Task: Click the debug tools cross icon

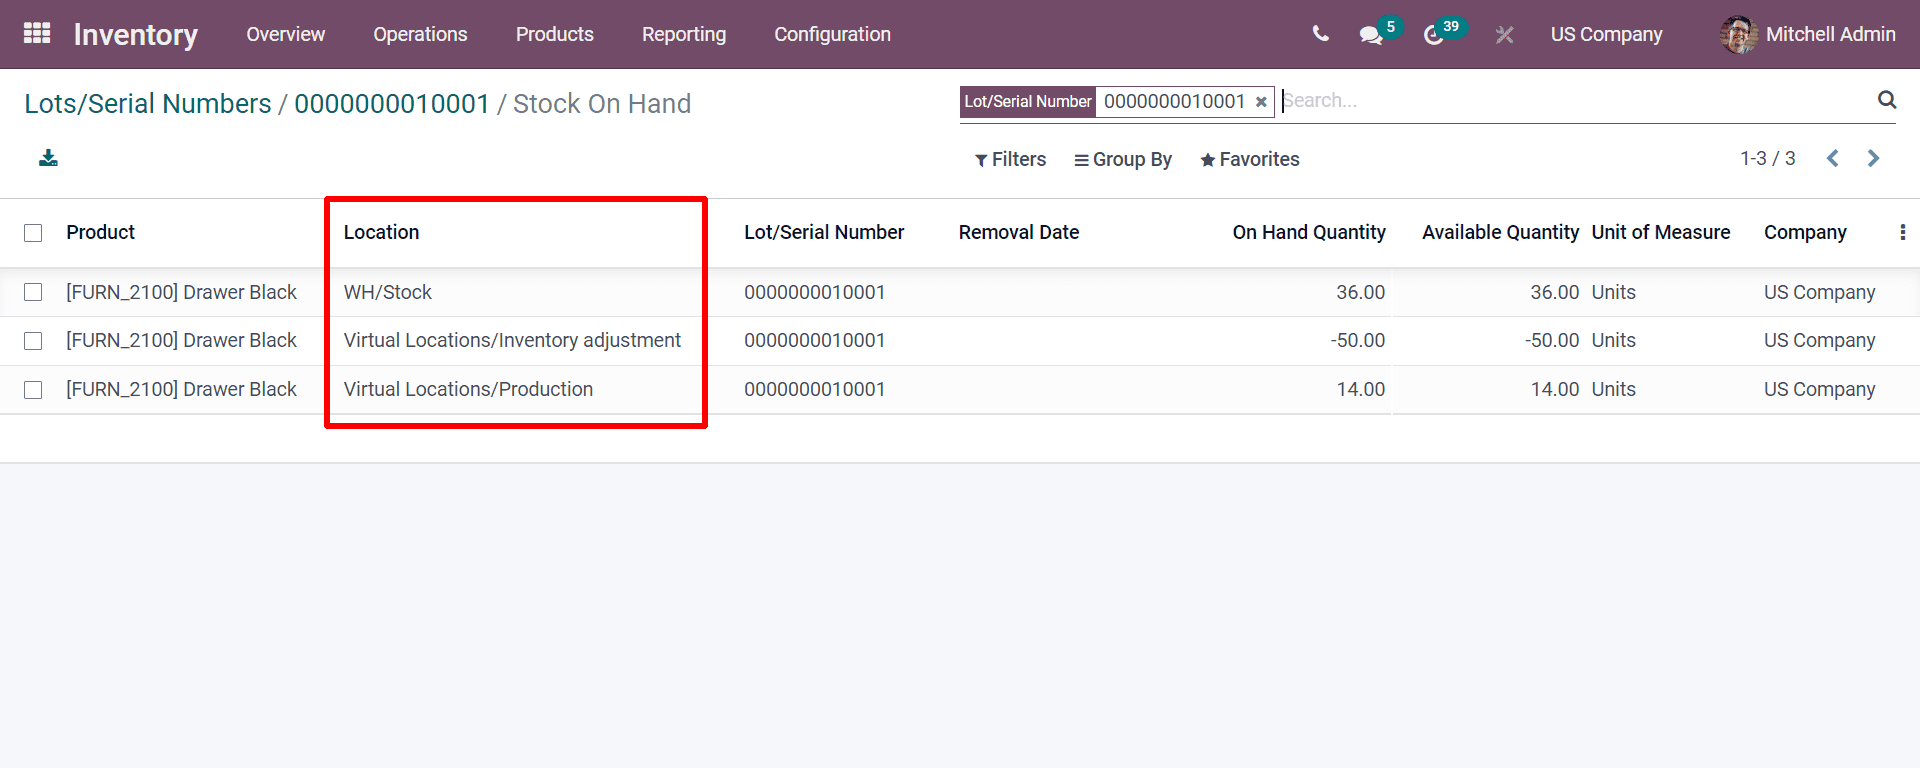Action: (1504, 35)
